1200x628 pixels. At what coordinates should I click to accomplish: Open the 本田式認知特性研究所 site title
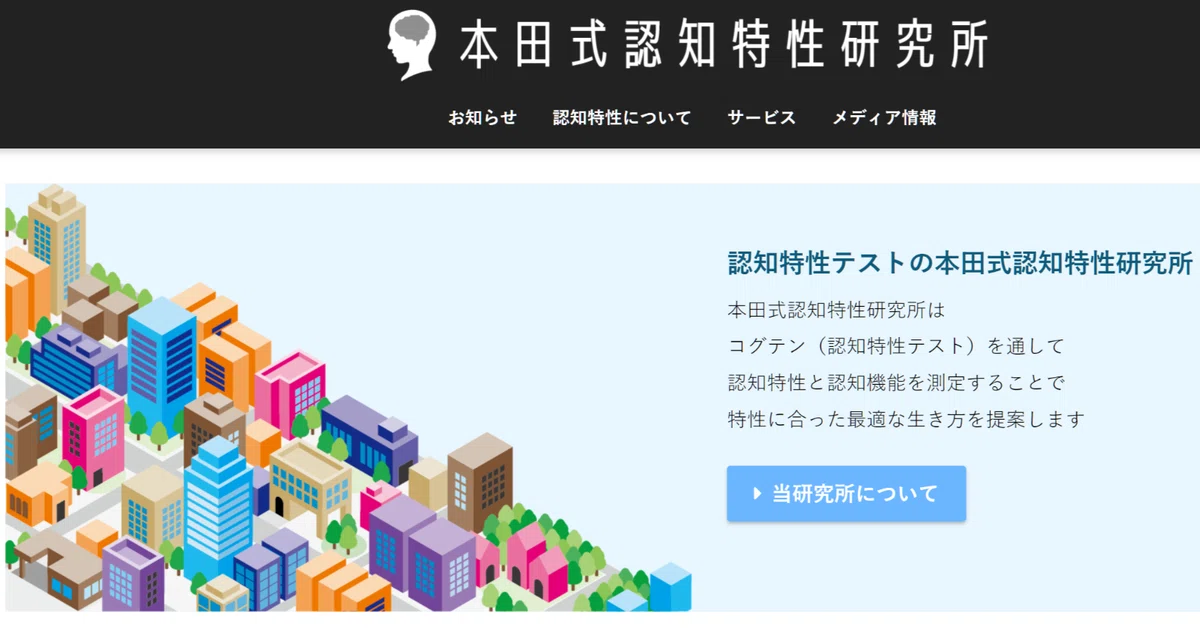coord(725,45)
